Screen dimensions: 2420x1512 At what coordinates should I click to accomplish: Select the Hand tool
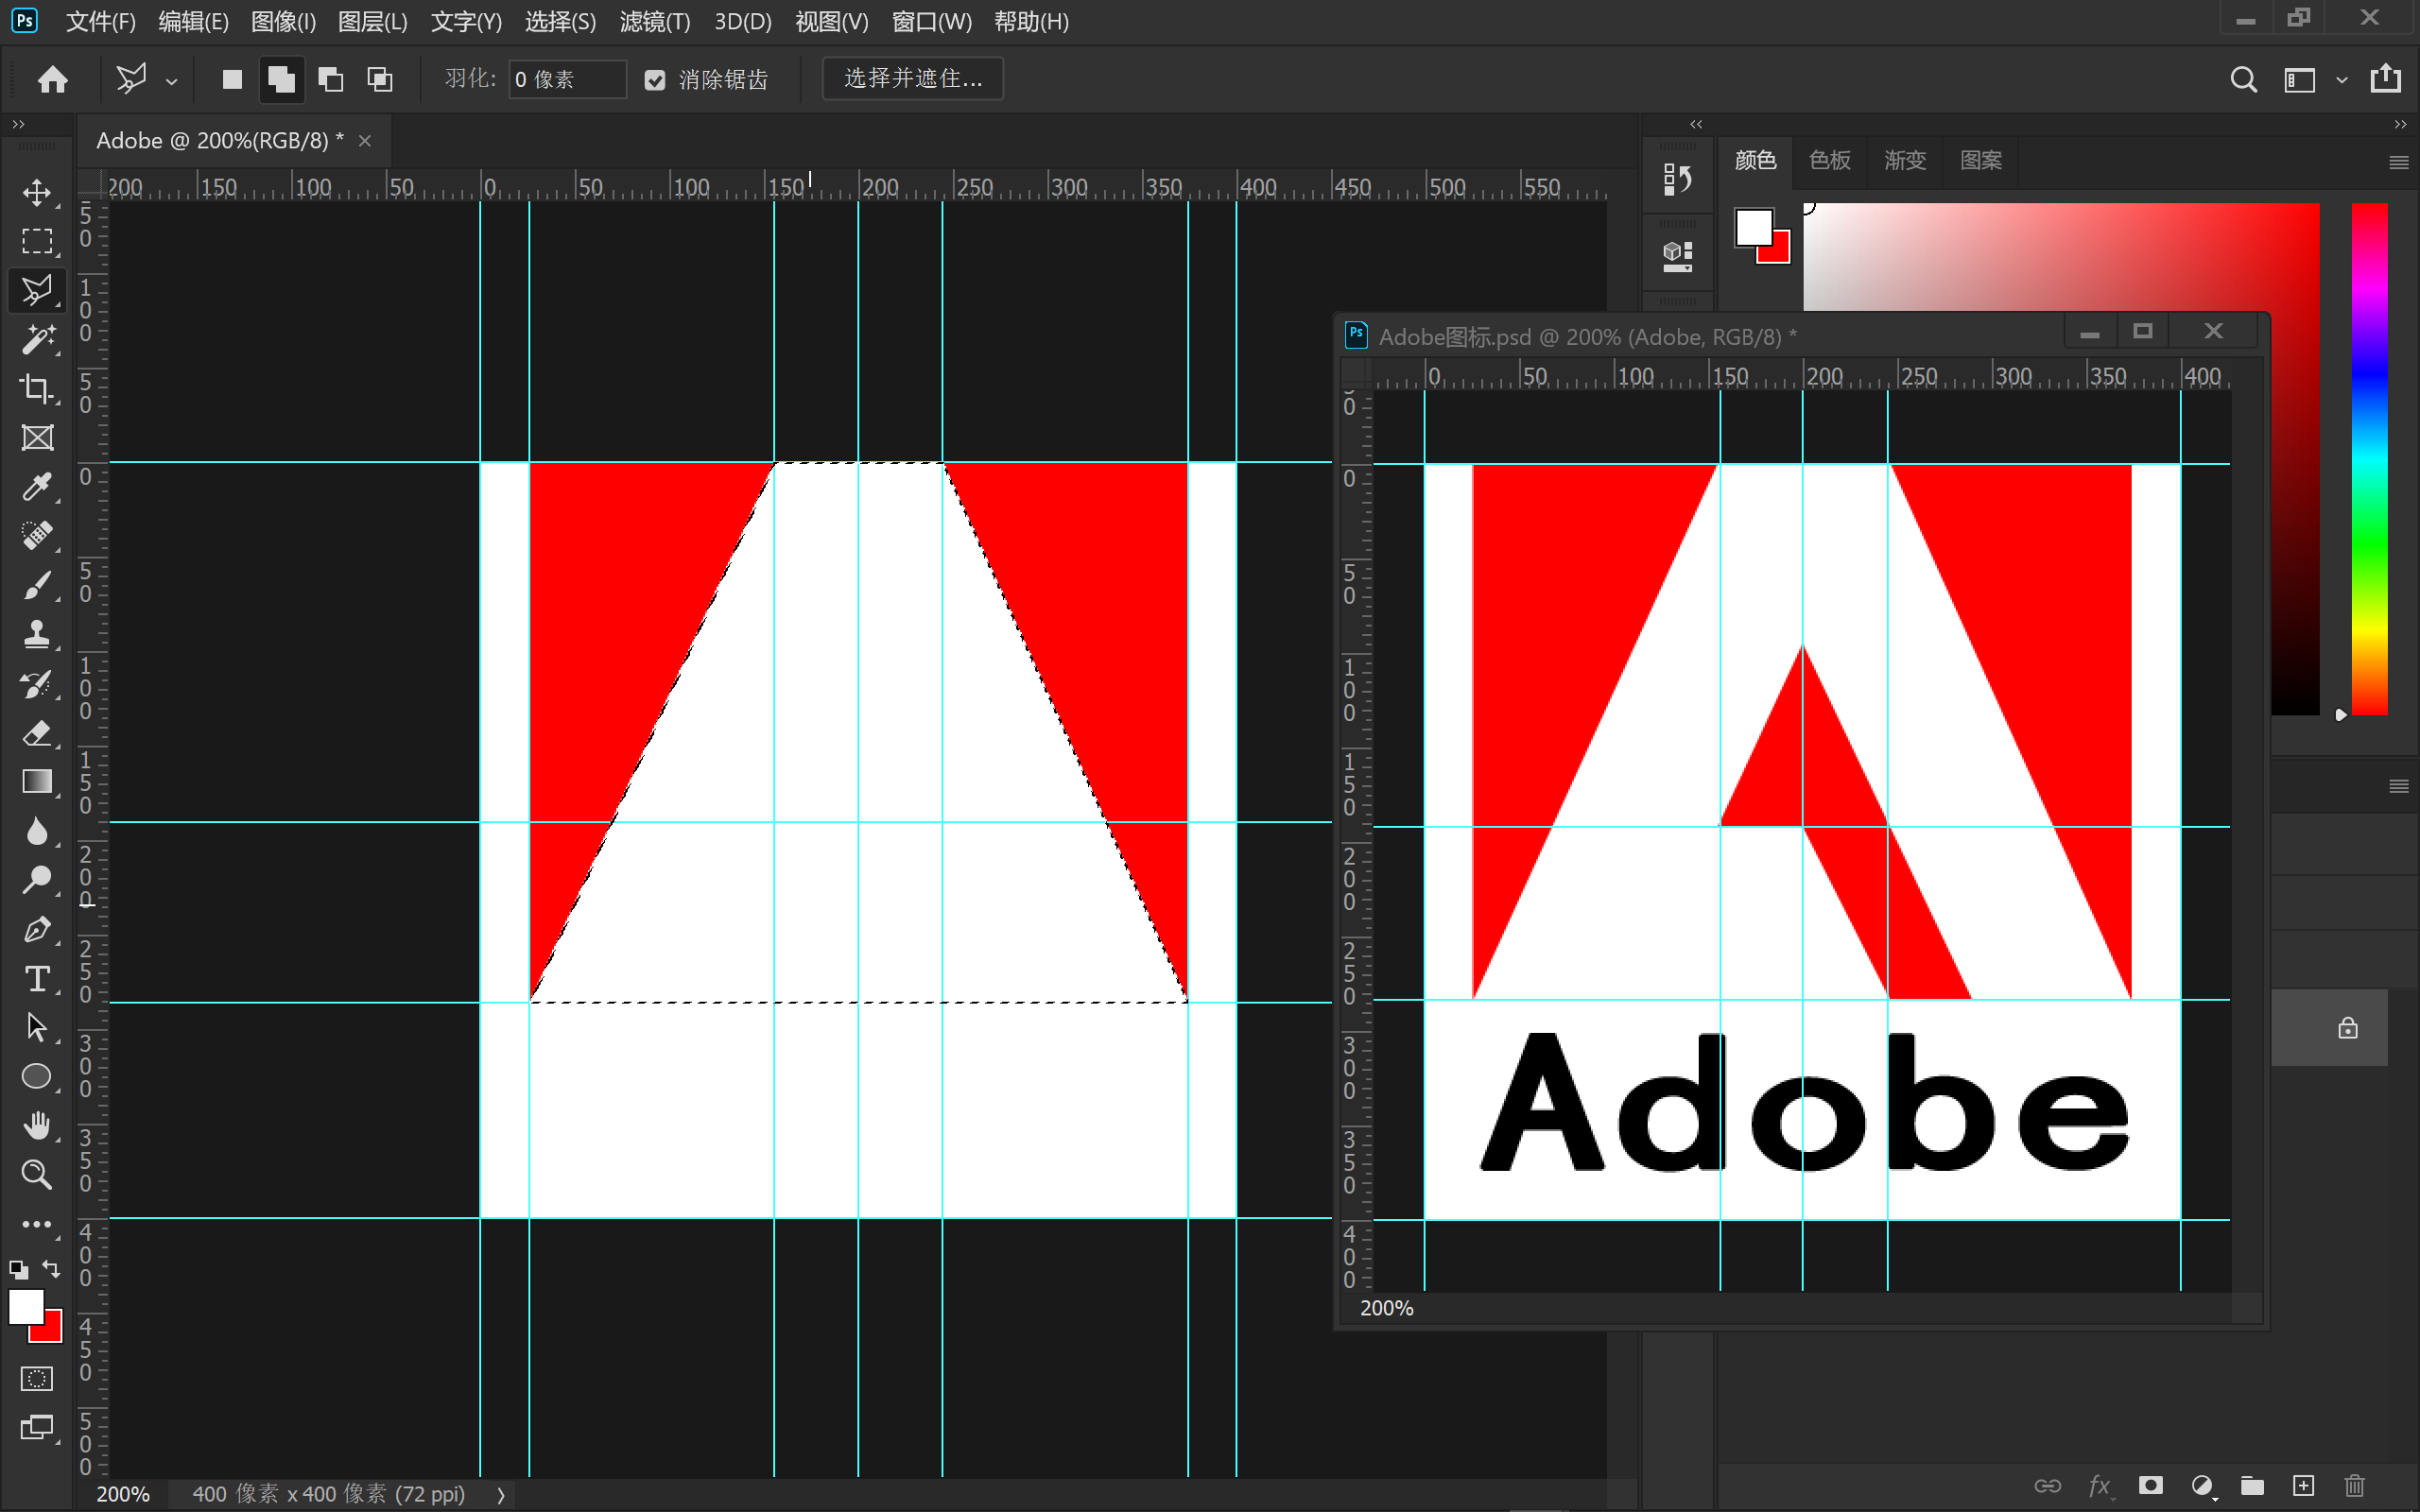[x=37, y=1125]
